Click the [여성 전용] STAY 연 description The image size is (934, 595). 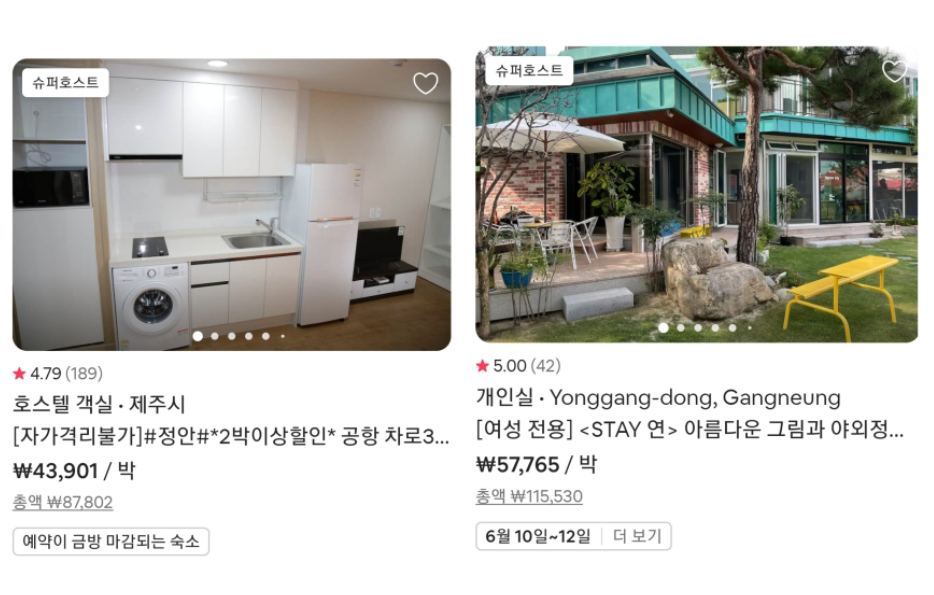coord(690,429)
